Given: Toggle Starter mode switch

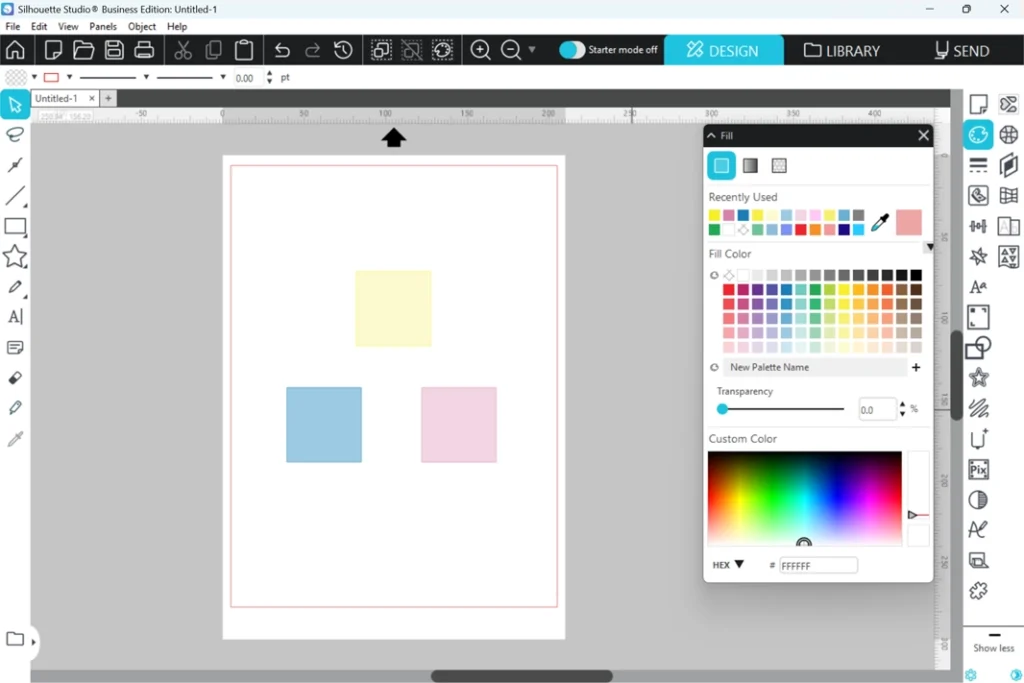Looking at the screenshot, I should [x=571, y=50].
